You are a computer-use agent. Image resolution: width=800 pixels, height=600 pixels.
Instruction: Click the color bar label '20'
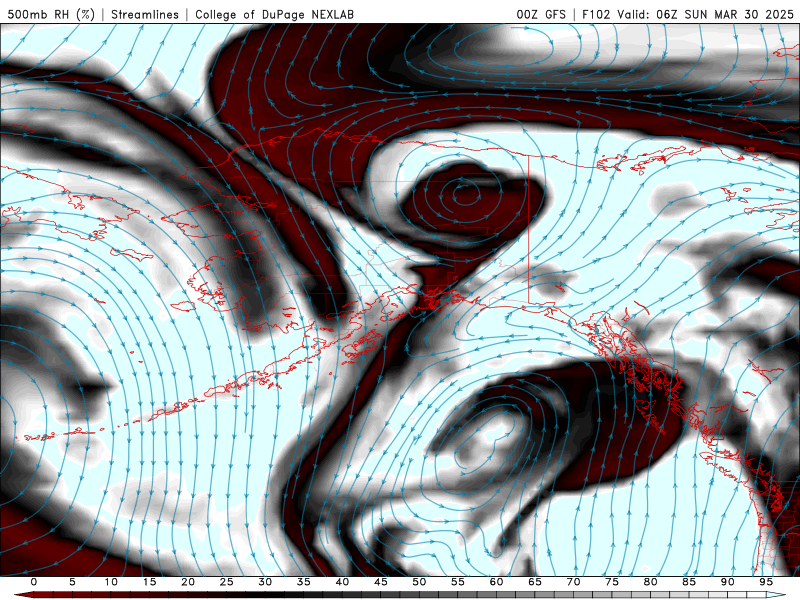[x=188, y=582]
